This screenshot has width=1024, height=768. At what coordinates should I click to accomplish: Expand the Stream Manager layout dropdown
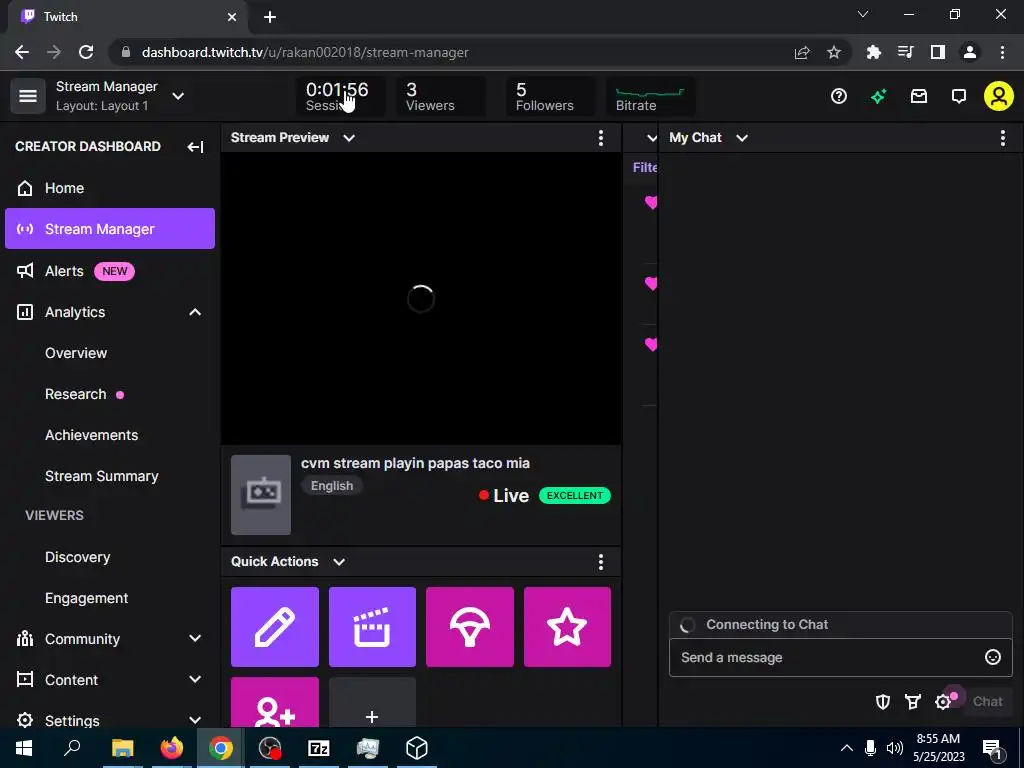[178, 96]
